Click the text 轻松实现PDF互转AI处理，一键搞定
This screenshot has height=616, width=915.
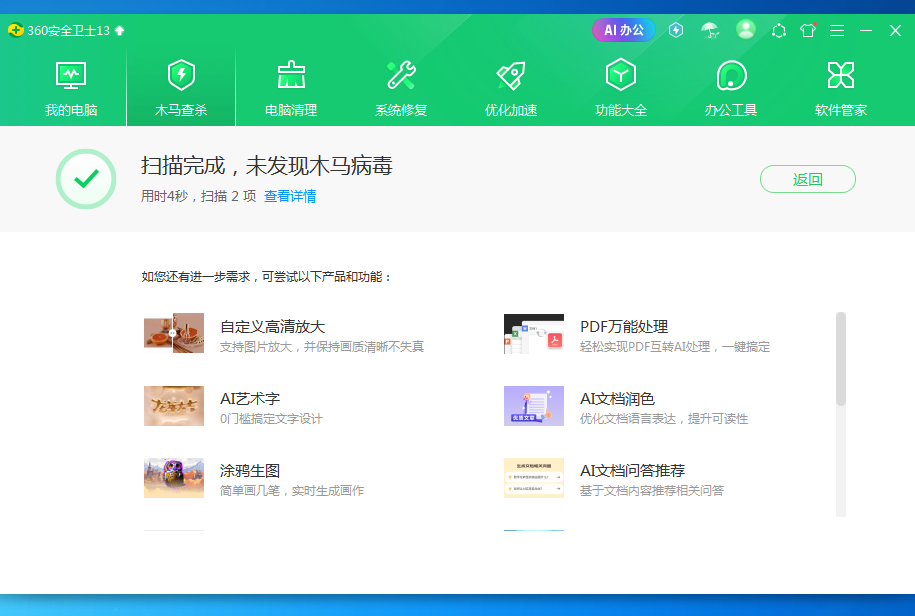[675, 347]
